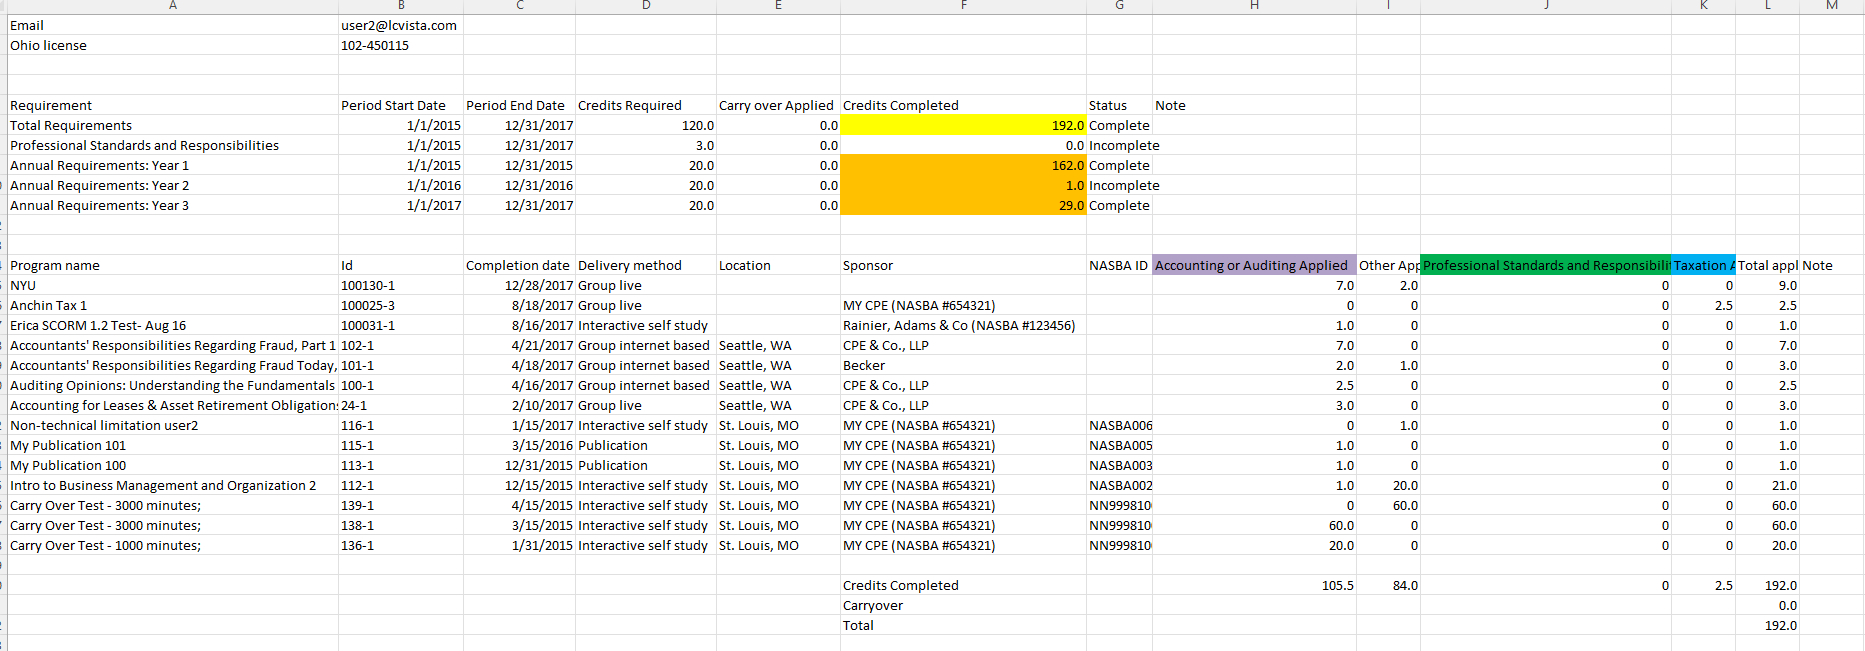The height and width of the screenshot is (651, 1865).
Task: Select the Id cell 100031-1
Action: click(368, 326)
